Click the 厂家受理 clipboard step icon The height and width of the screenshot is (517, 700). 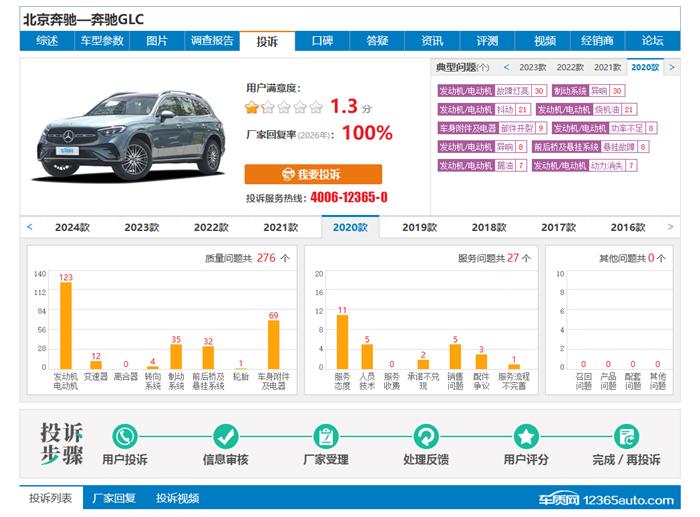(326, 436)
